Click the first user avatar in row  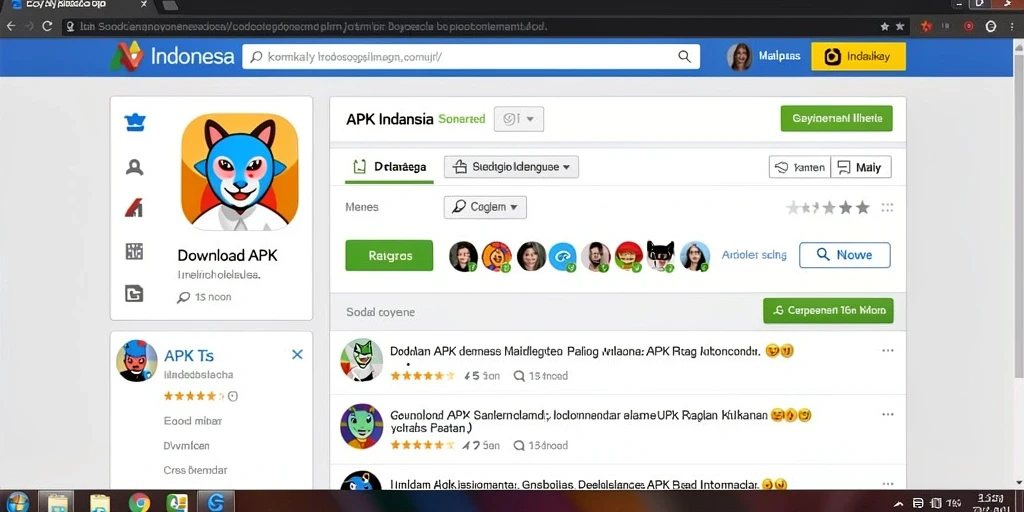point(464,256)
